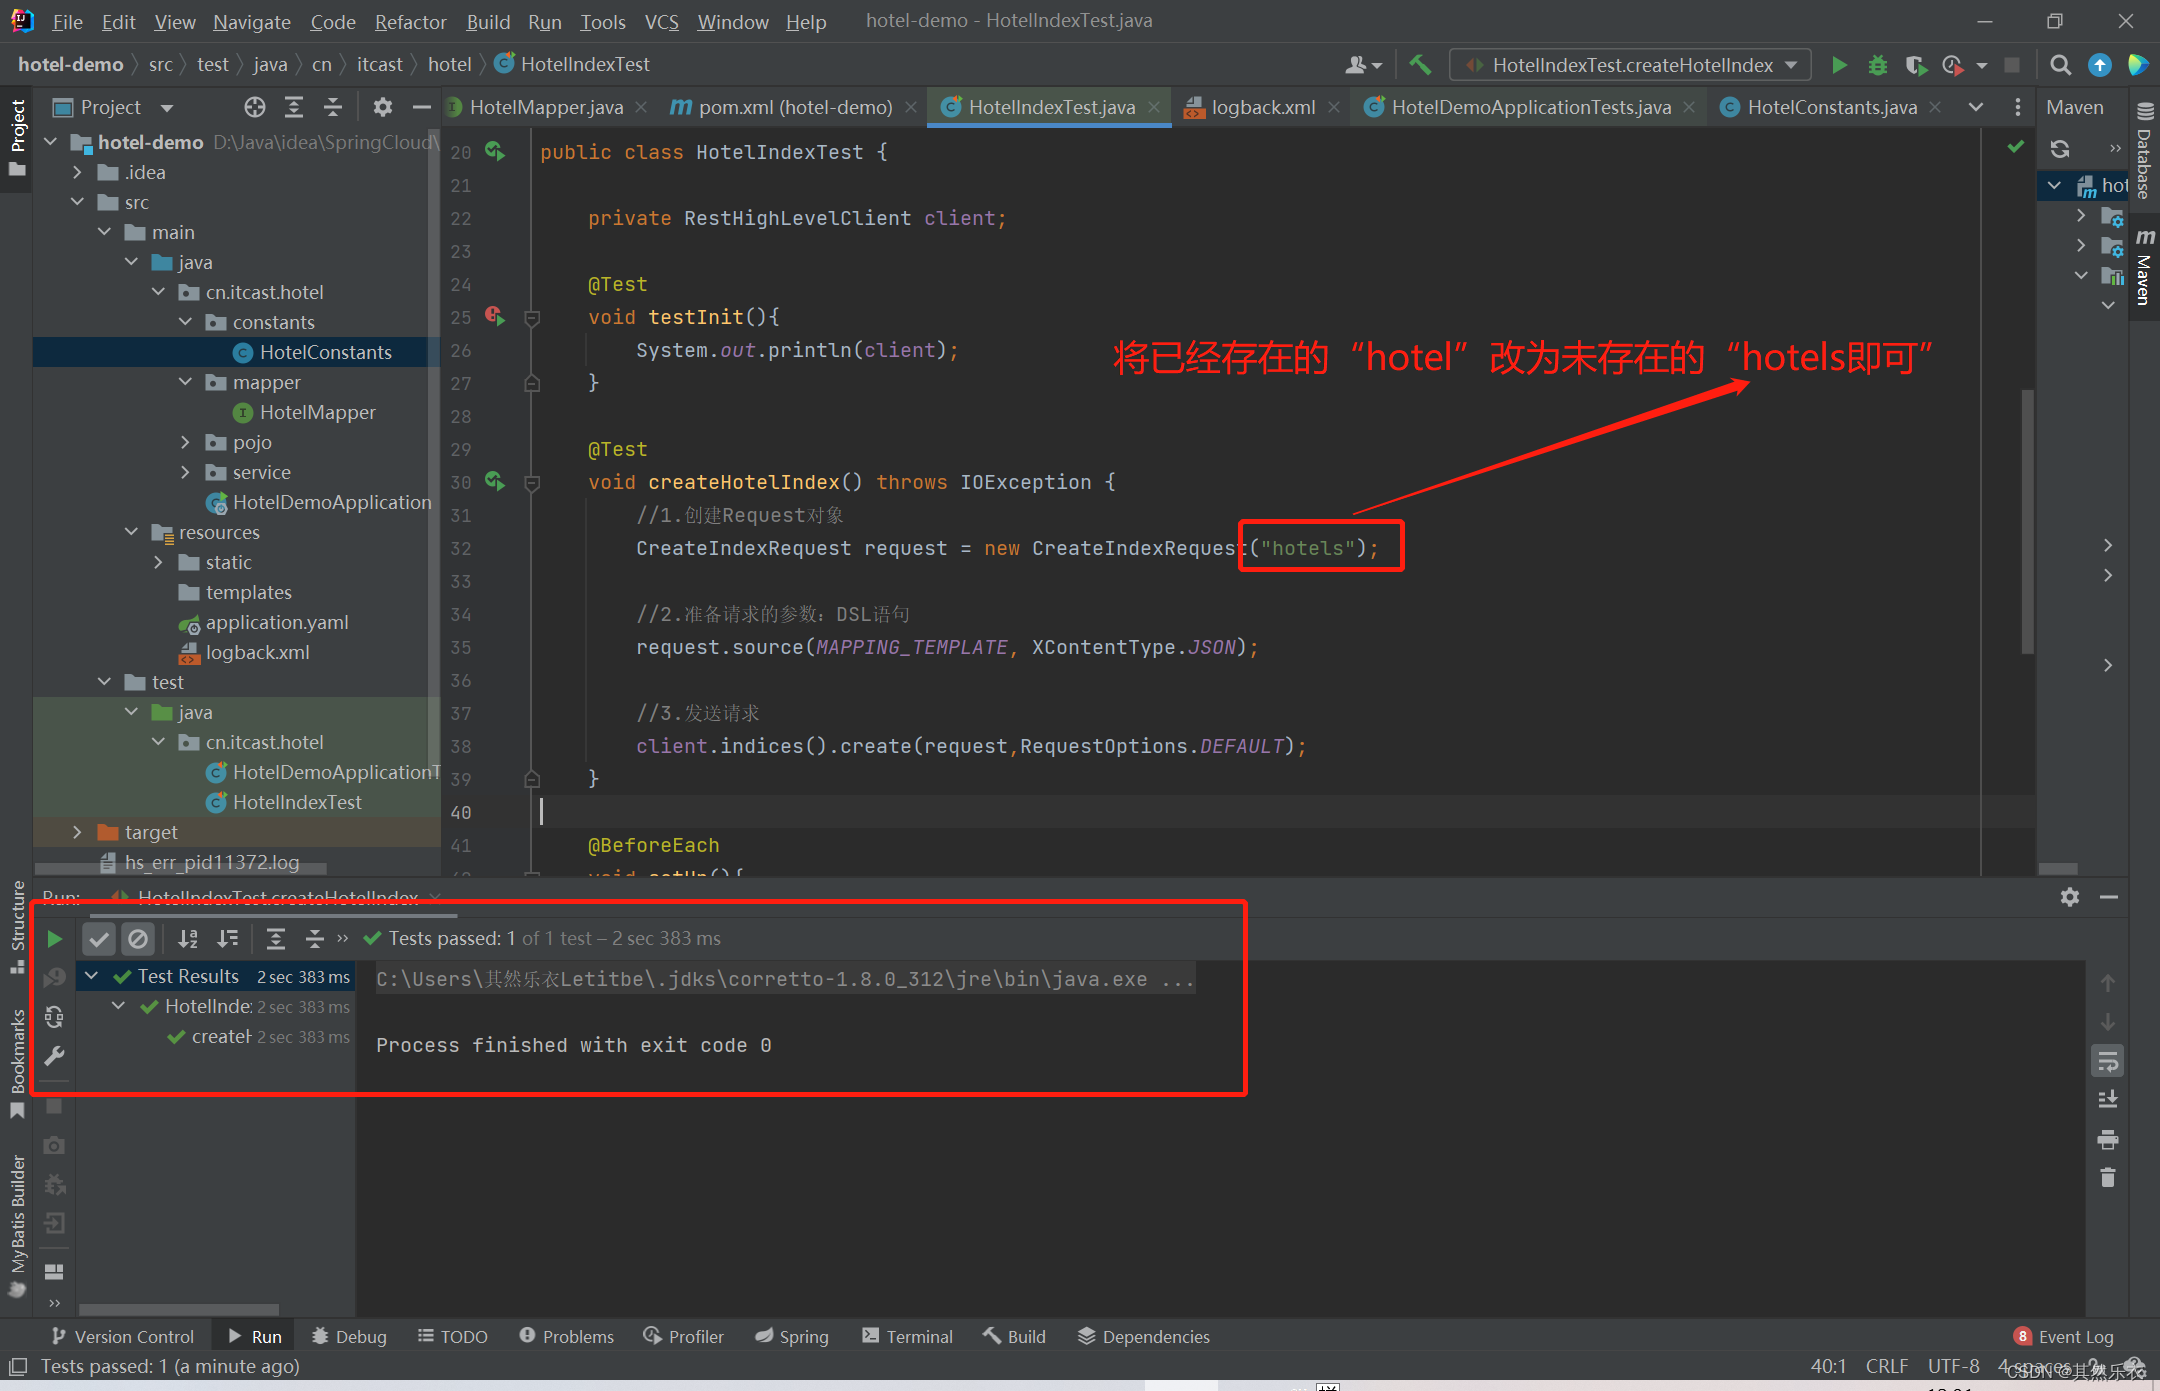The height and width of the screenshot is (1391, 2160).
Task: Open the HotelIndexTest.createHotelIndex run configuration dropdown
Action: 1789,64
